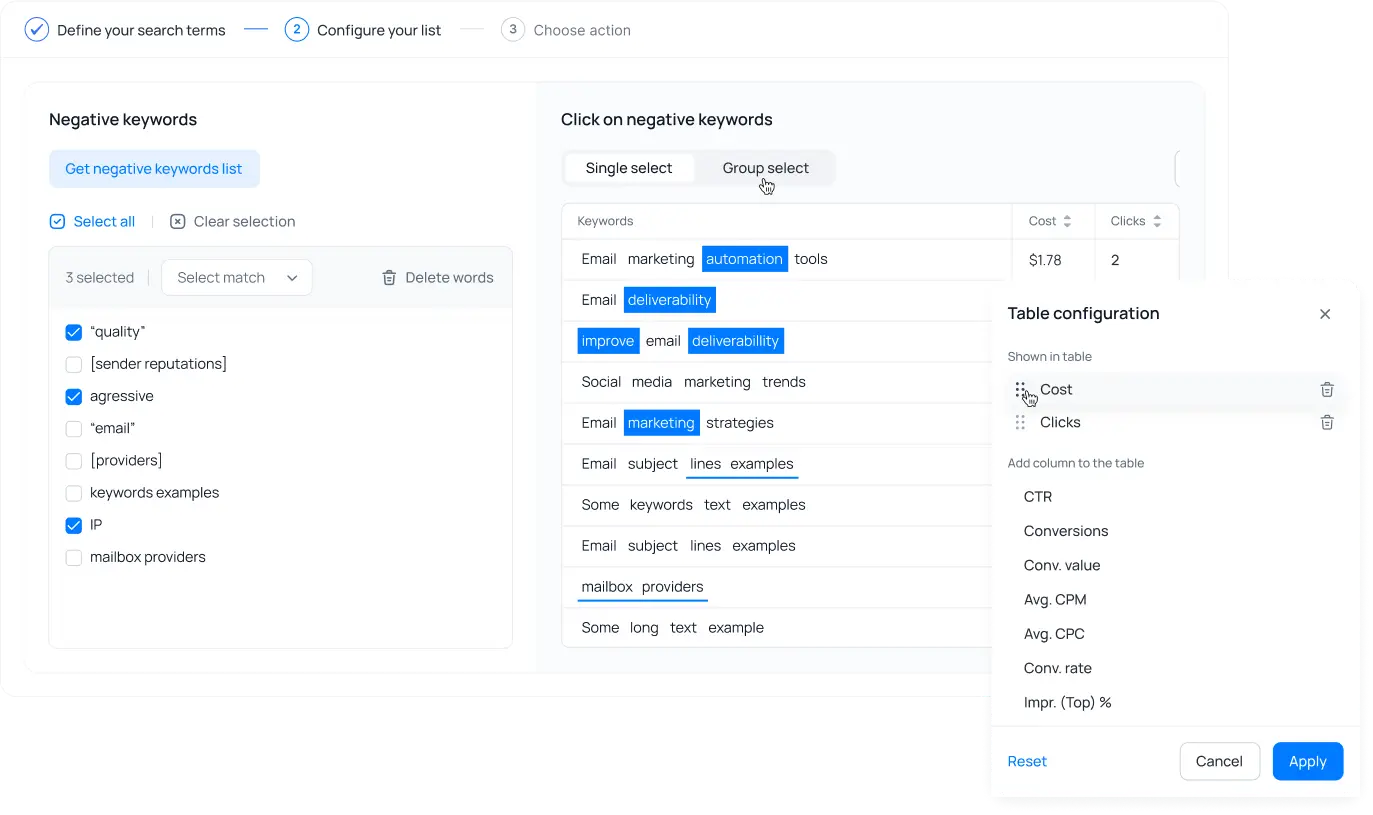Add Conv. rate column

(1058, 668)
